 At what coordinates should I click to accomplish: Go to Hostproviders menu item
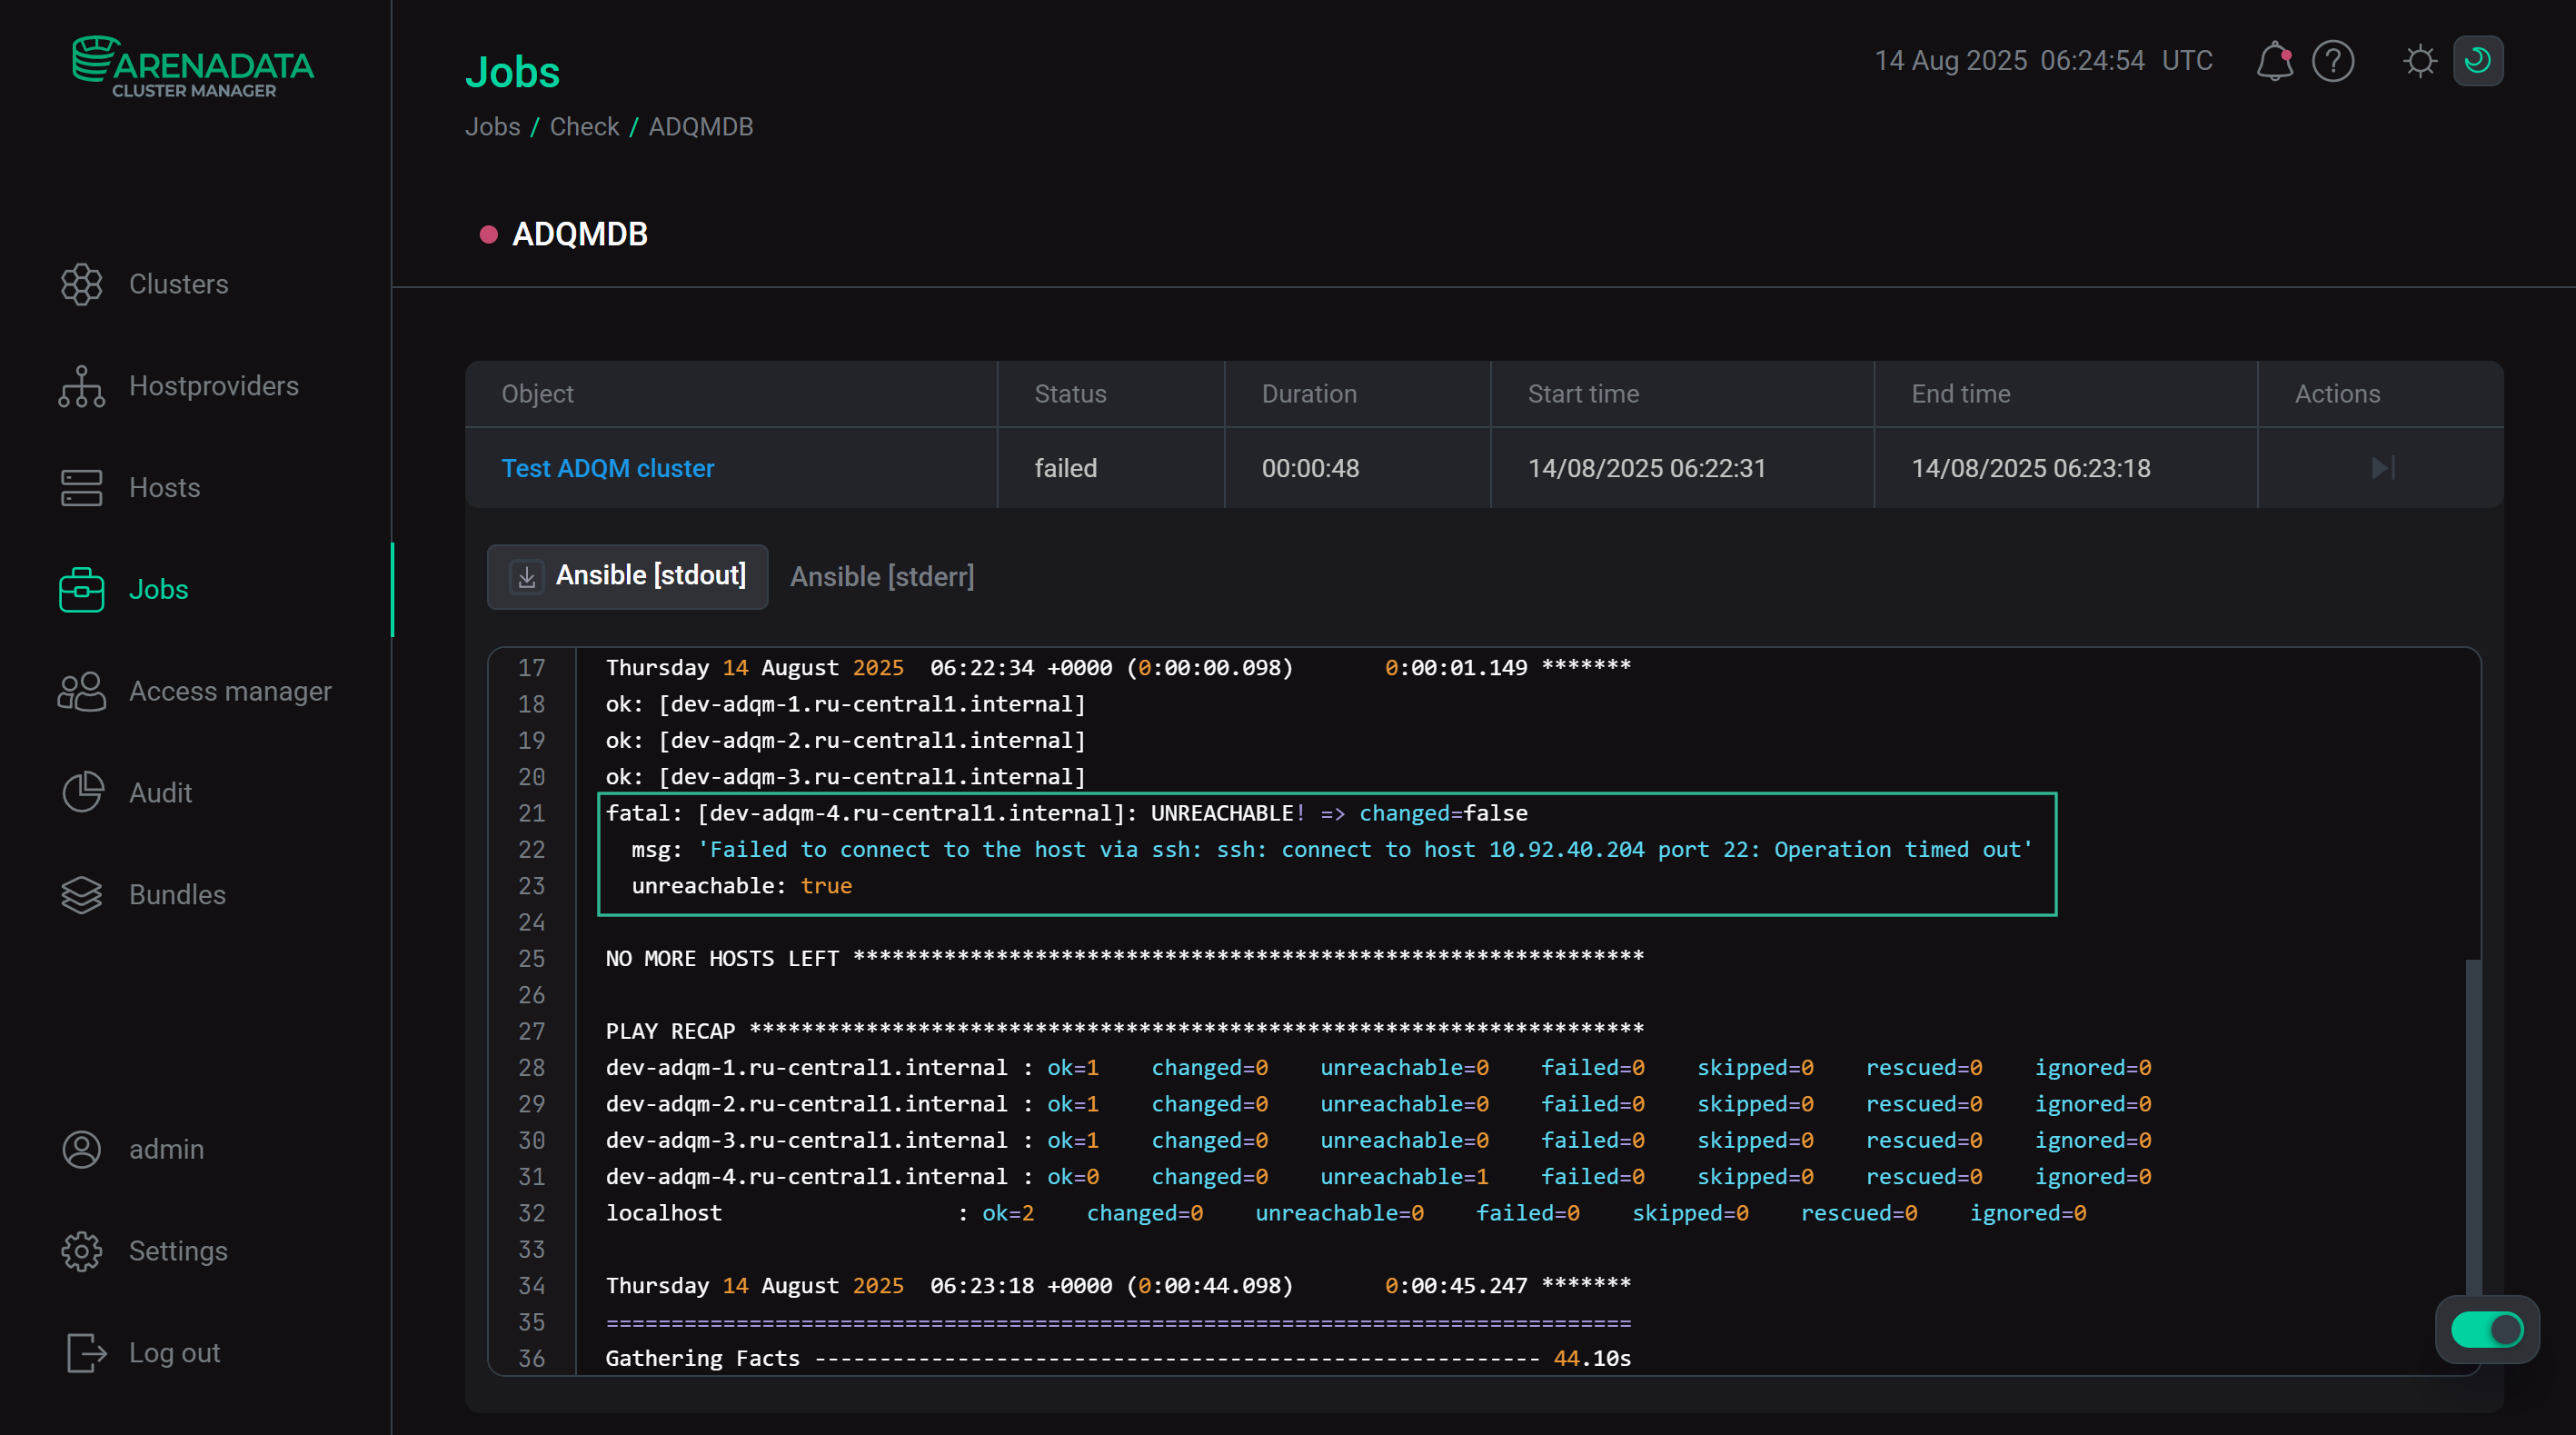(214, 386)
